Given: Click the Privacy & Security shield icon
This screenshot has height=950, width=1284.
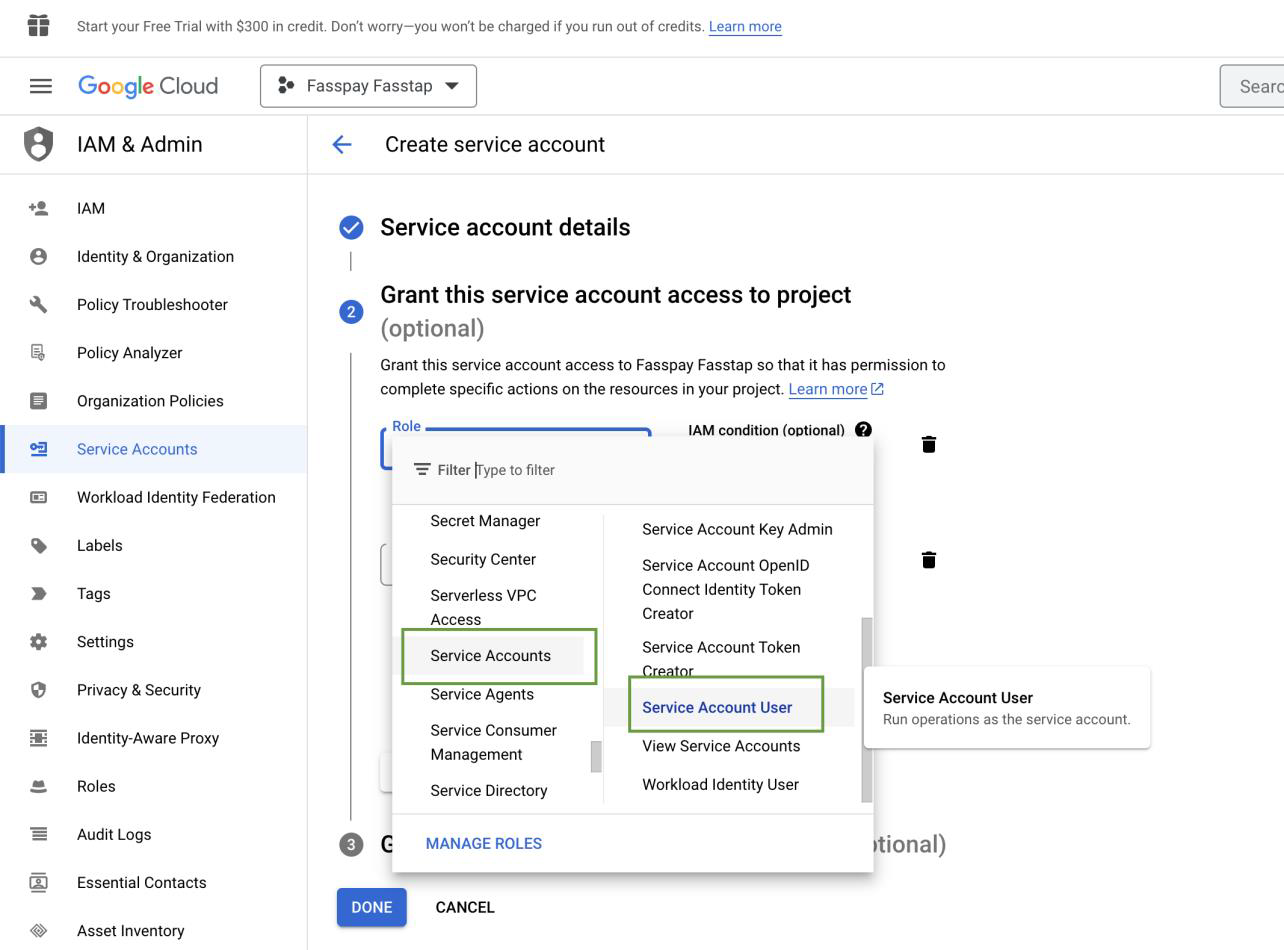Looking at the screenshot, I should tap(38, 689).
